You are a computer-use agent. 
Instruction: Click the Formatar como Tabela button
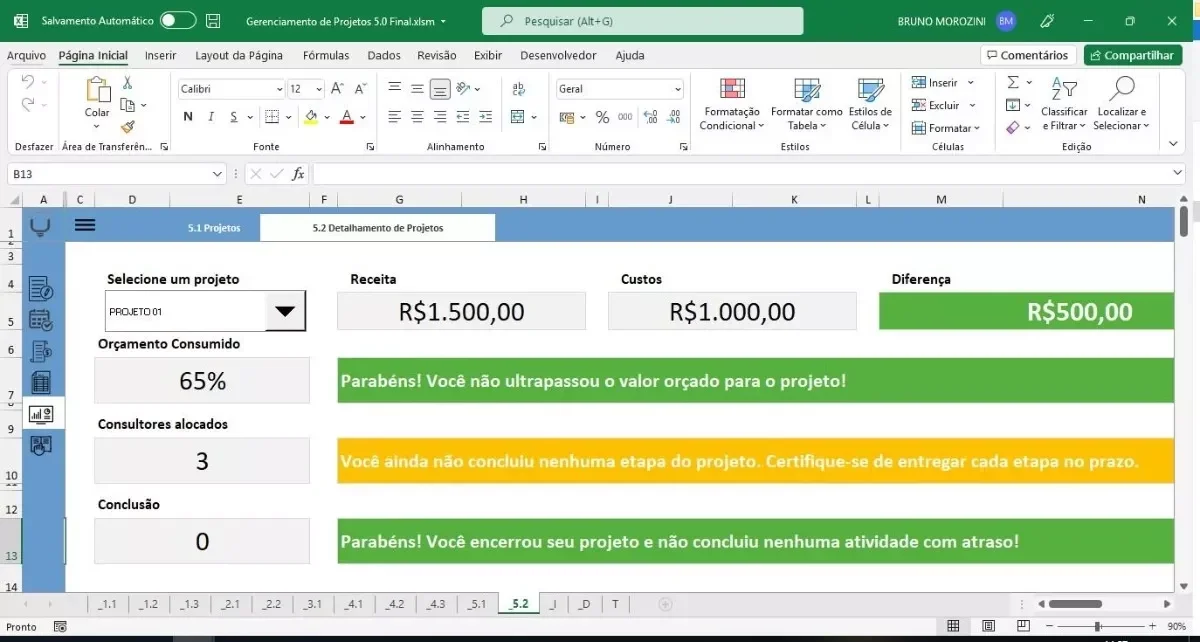pos(806,105)
